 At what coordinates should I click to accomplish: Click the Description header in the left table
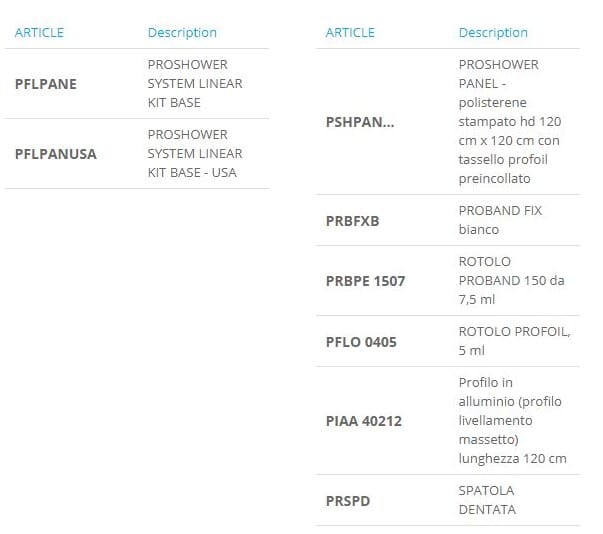(182, 33)
